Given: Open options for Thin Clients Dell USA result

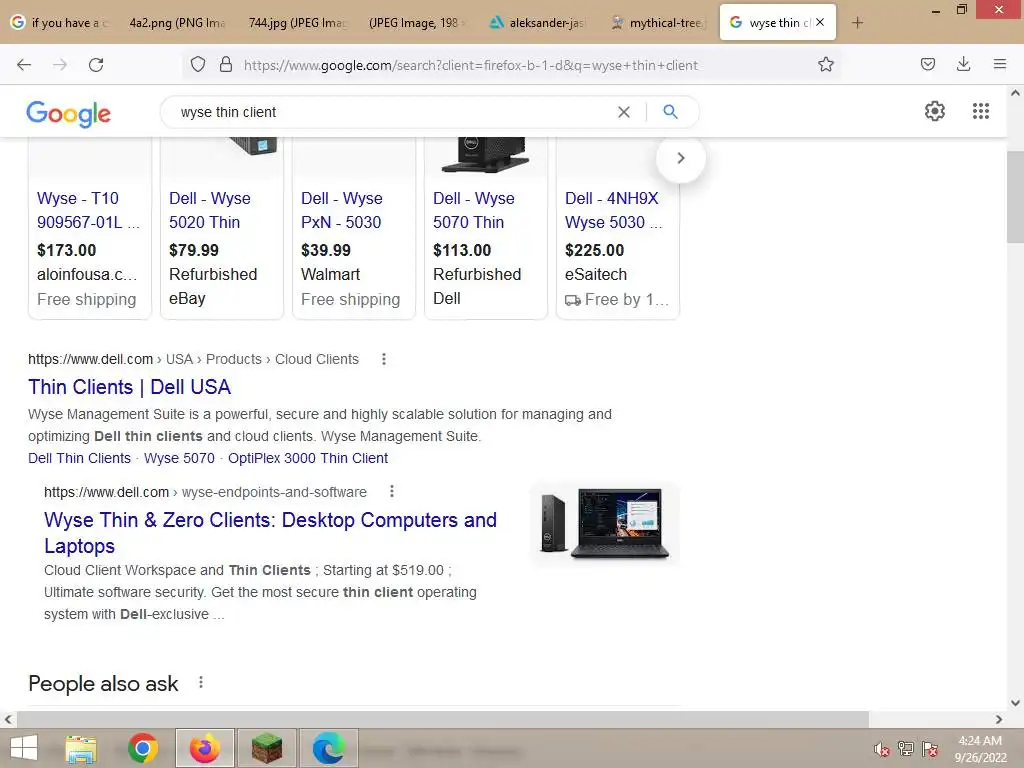Looking at the screenshot, I should pos(384,359).
